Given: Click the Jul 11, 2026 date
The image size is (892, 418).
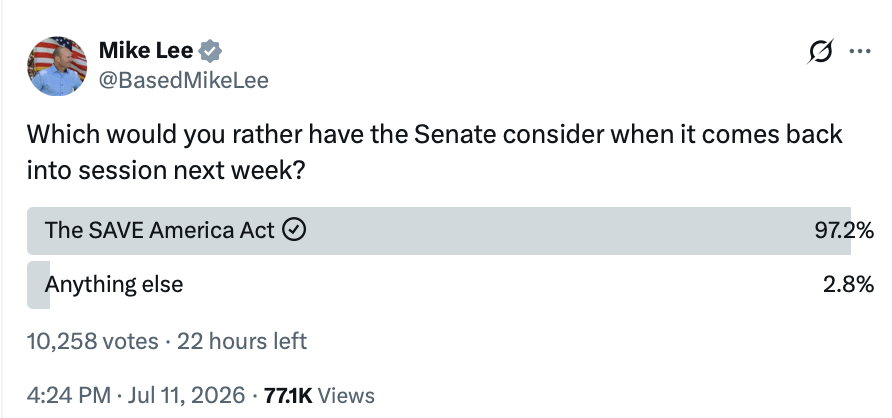Looking at the screenshot, I should pyautogui.click(x=186, y=395).
